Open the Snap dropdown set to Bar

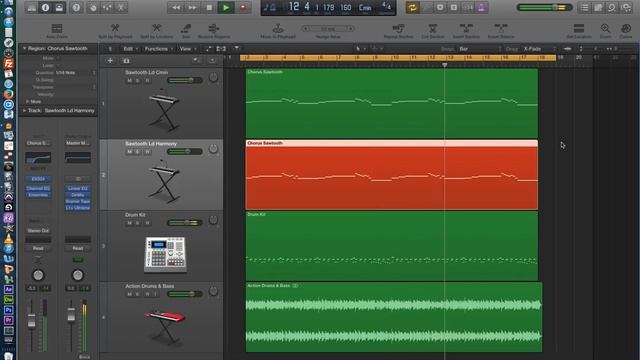[480, 49]
